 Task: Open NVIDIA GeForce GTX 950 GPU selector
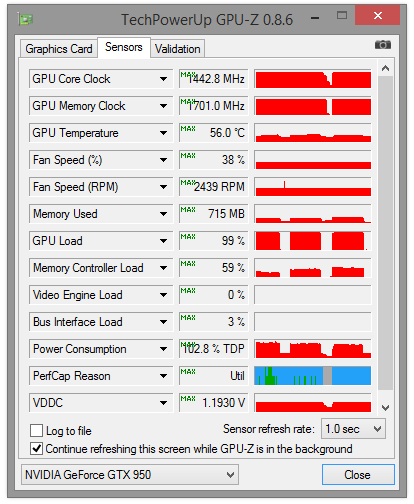(130, 475)
